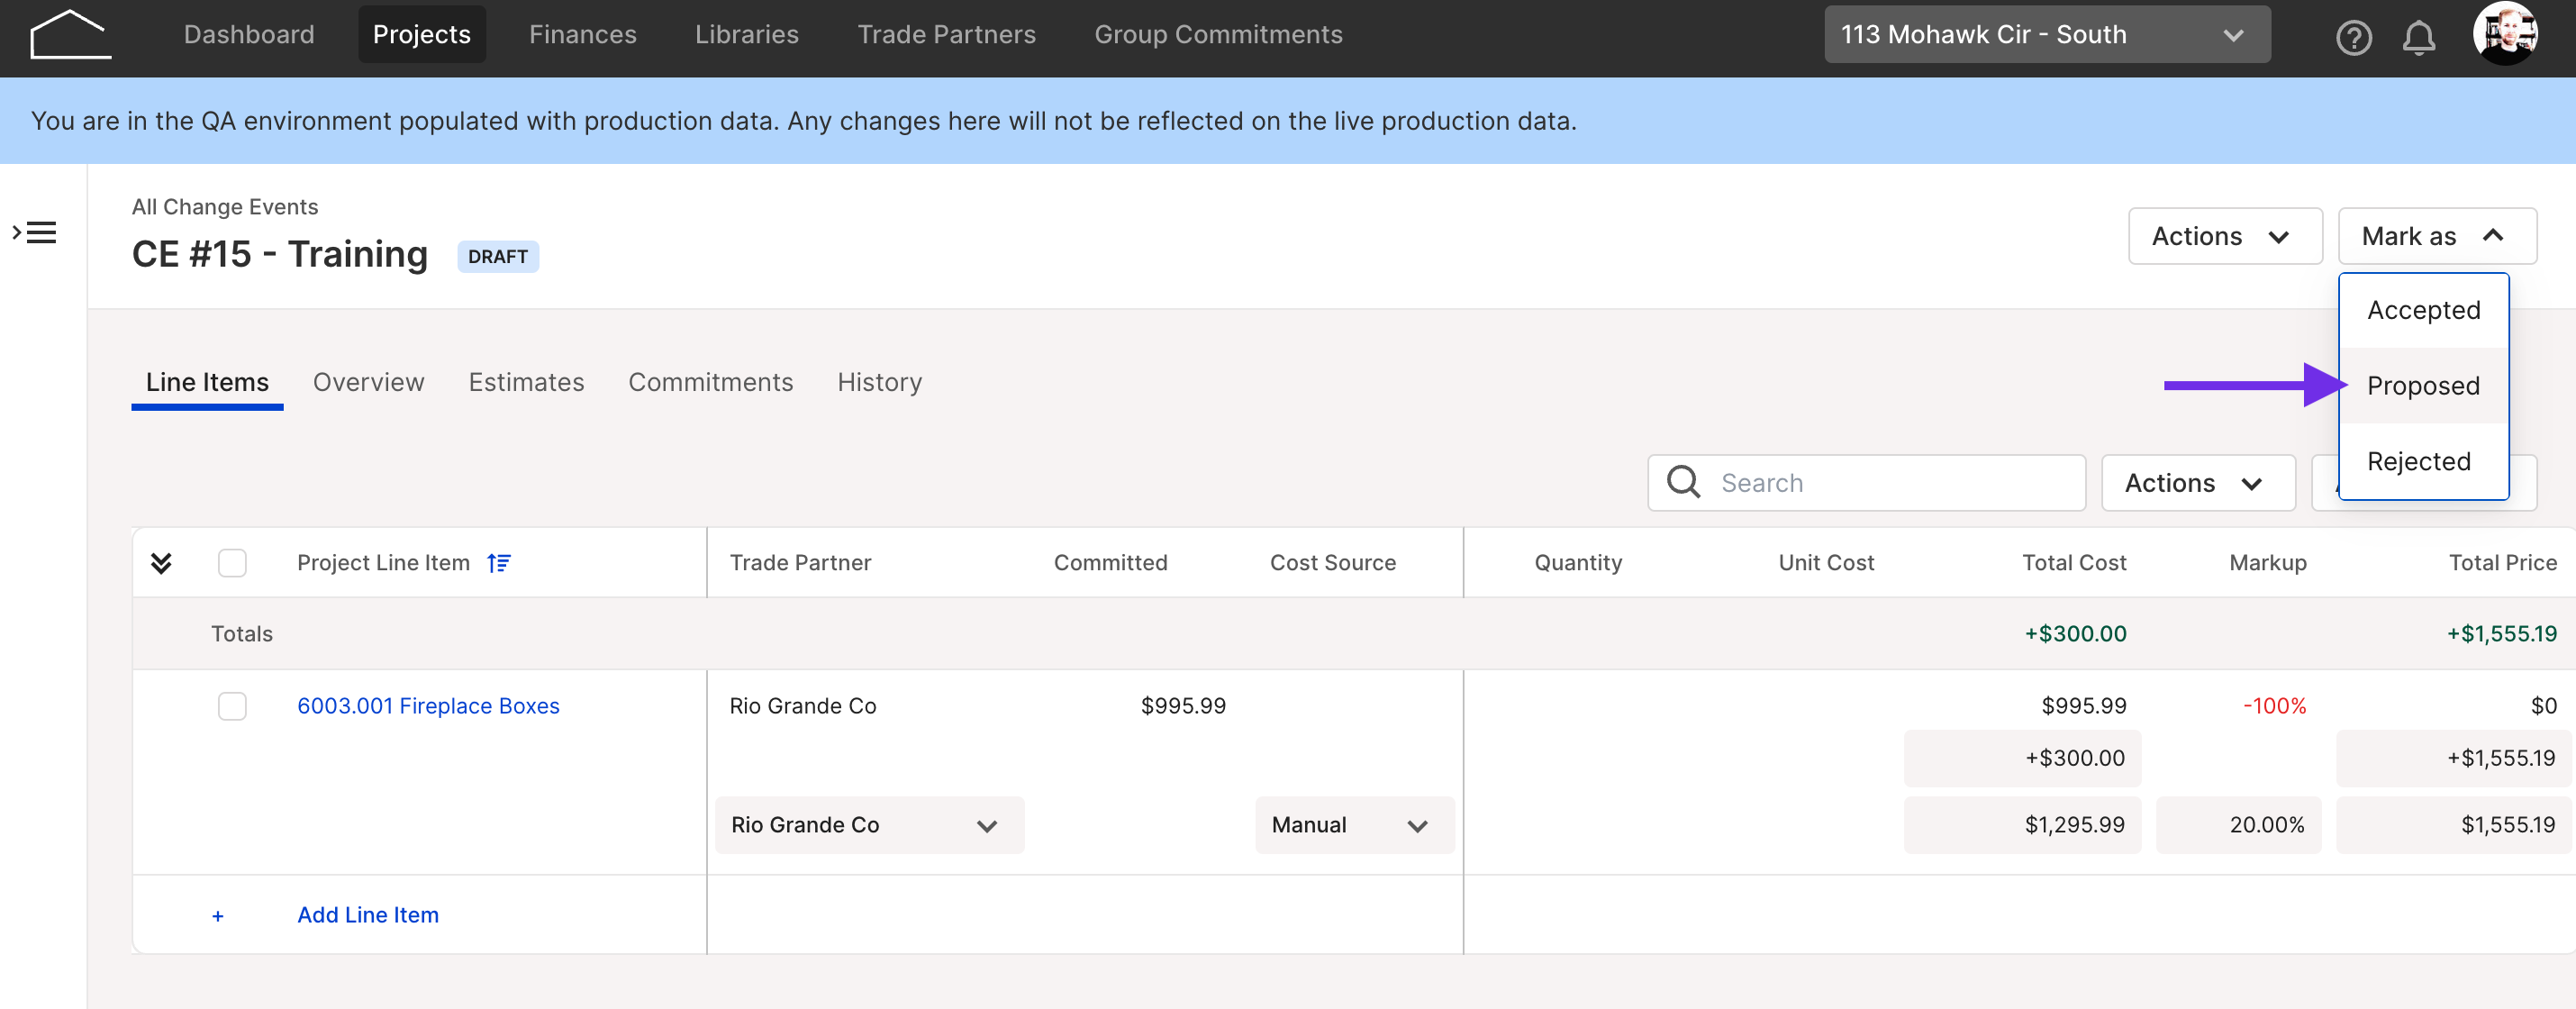Click the Project Line Item column header

coord(383,563)
